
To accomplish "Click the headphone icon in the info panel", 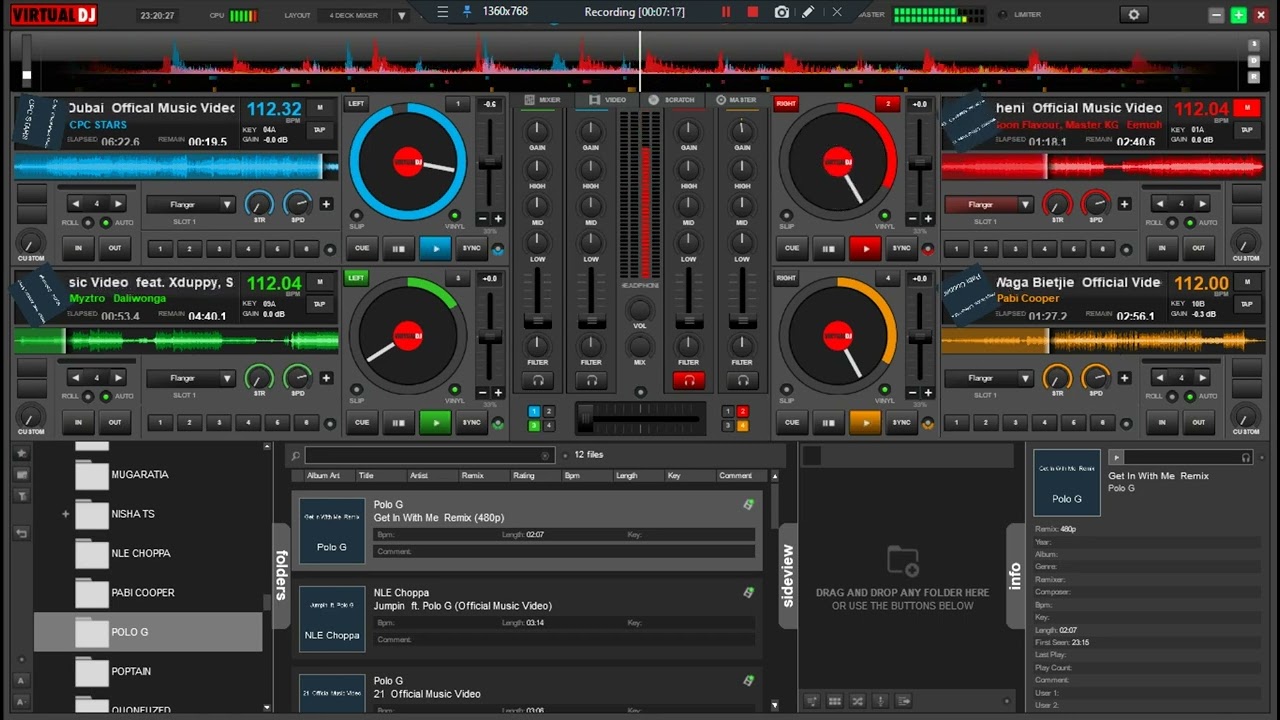I will coord(1246,457).
